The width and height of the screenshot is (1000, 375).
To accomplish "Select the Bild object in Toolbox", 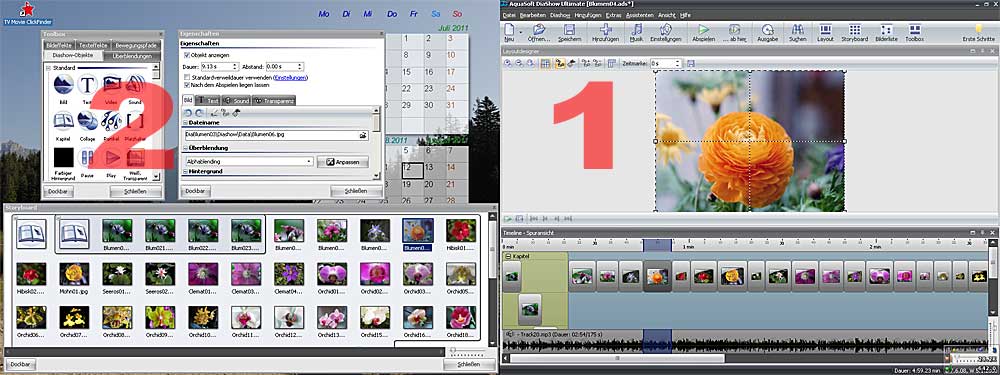I will [64, 85].
